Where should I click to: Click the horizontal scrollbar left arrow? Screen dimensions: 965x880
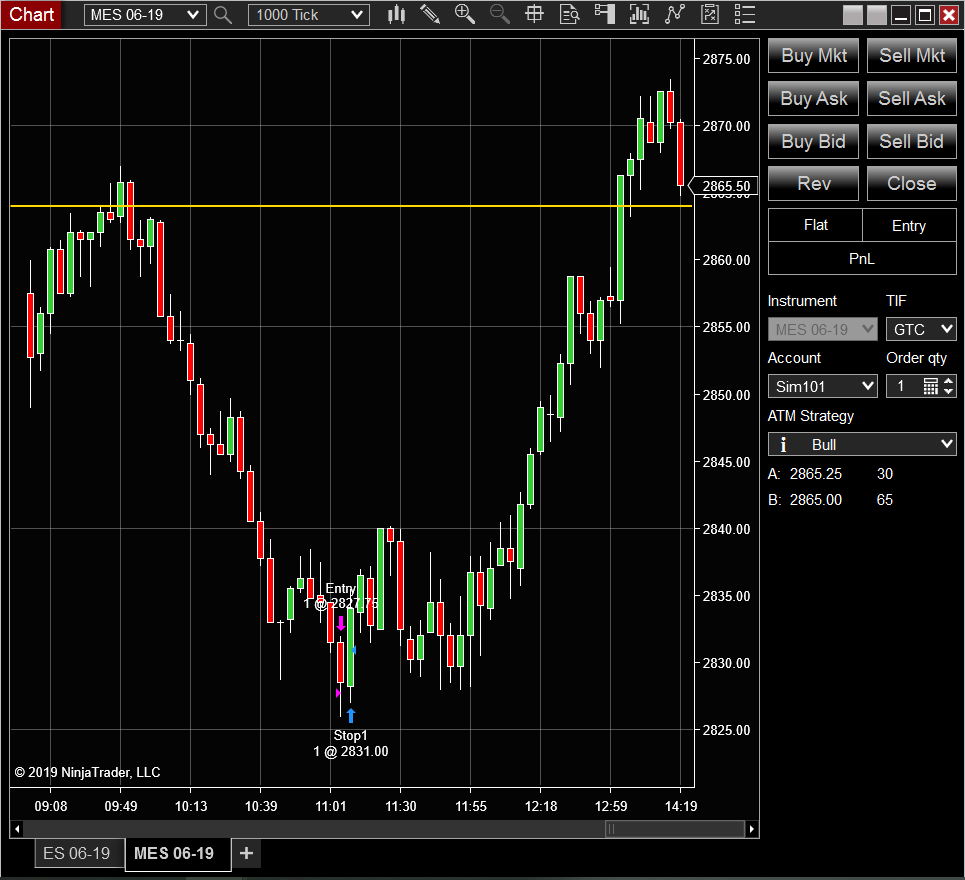coord(17,829)
